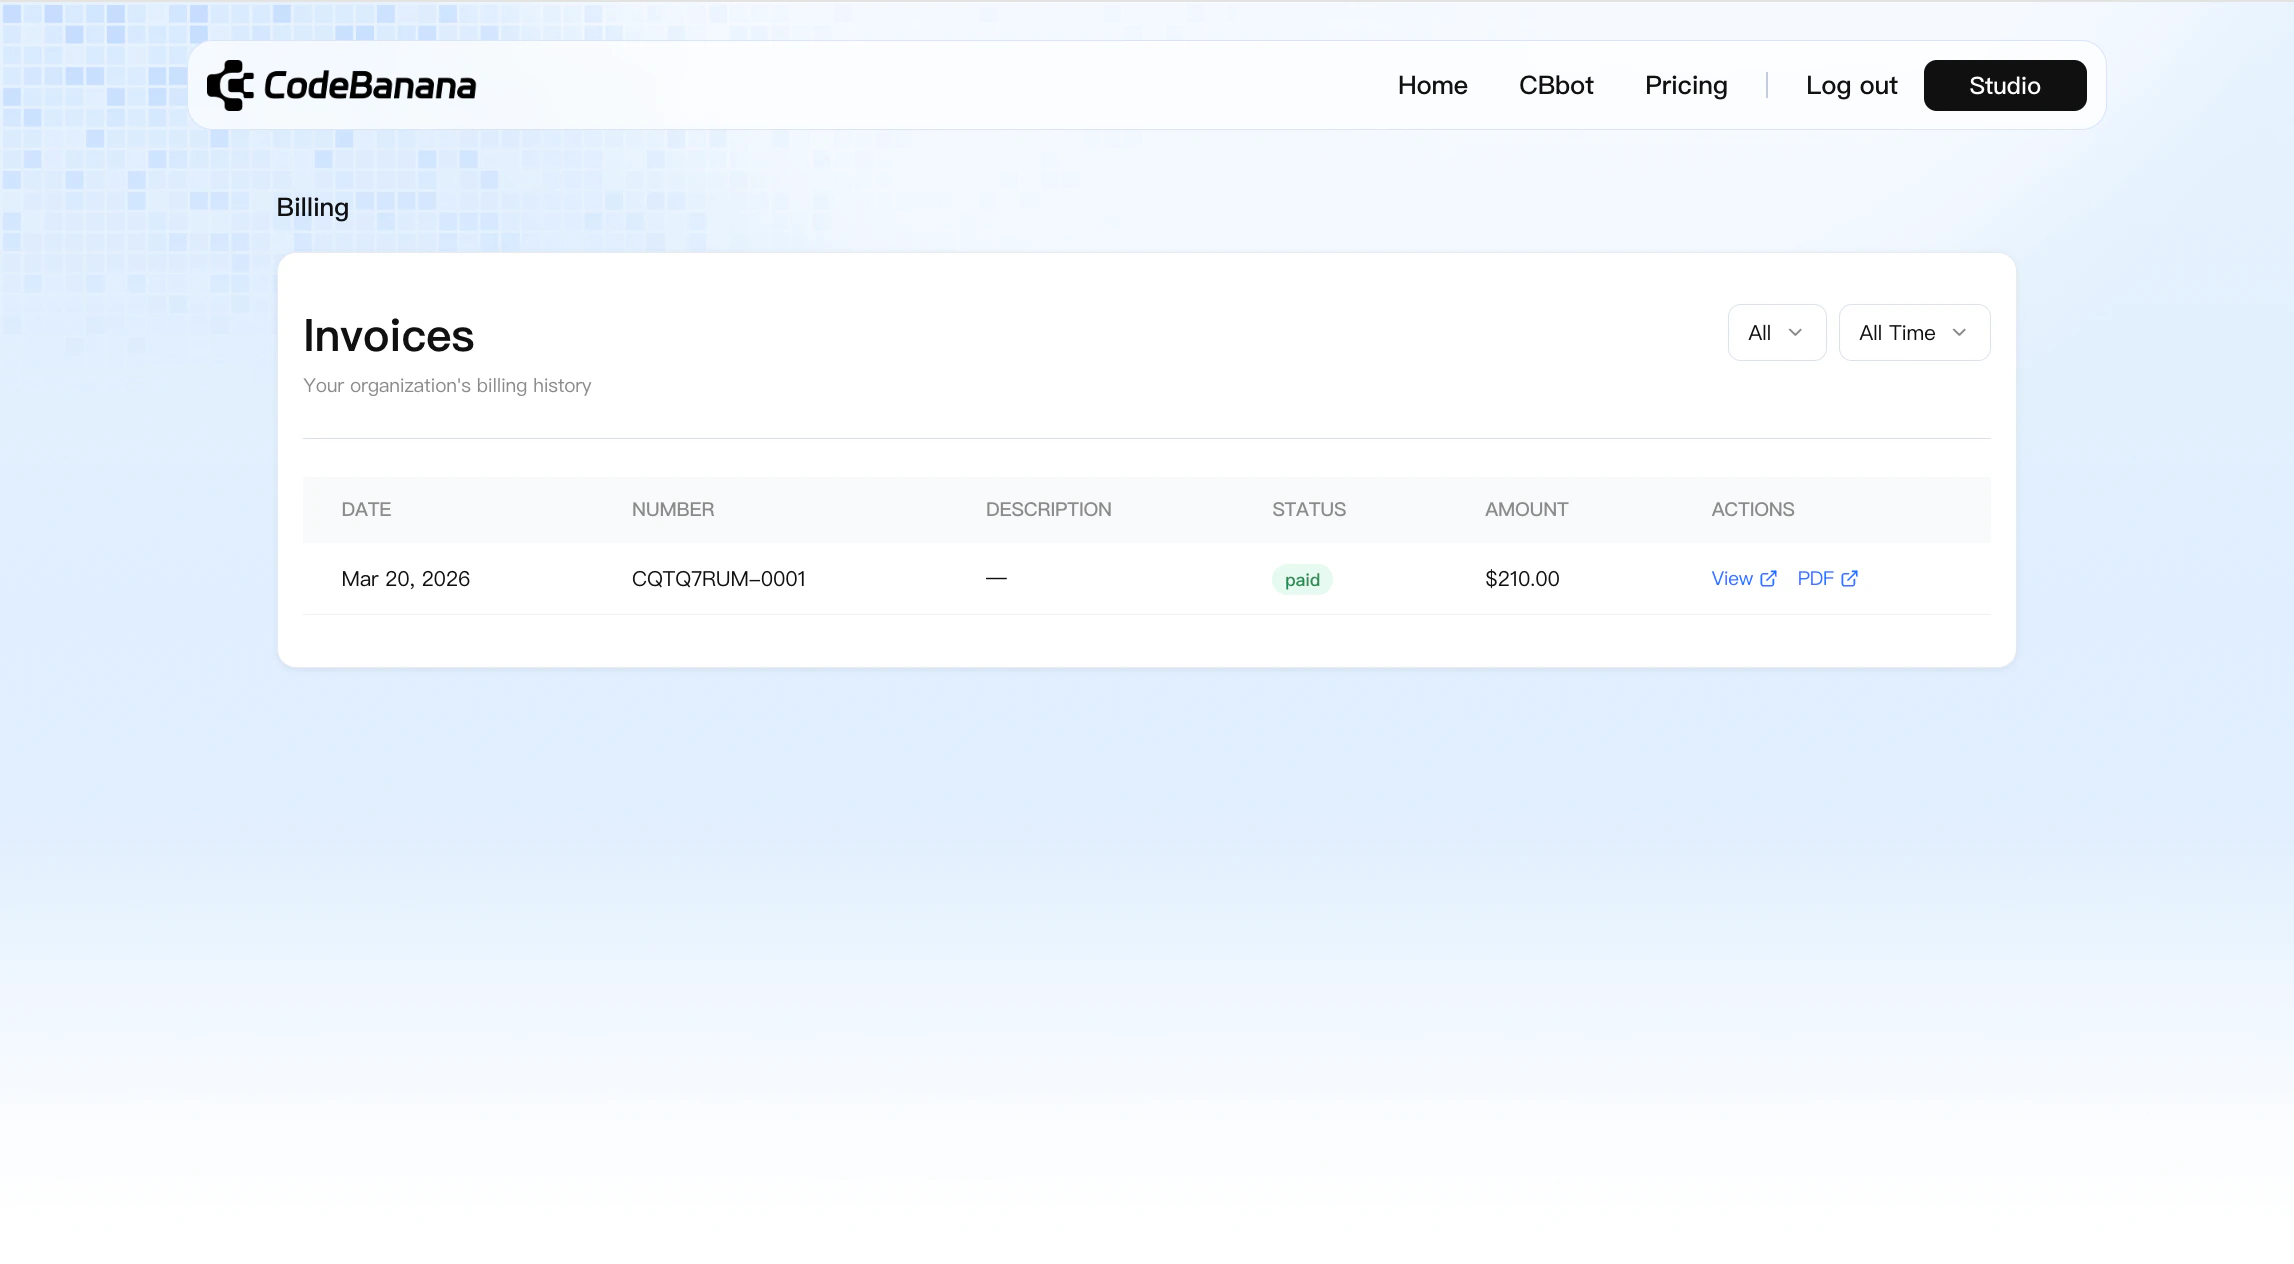Download the PDF for the March invoice
Viewport: 2294px width, 1264px height.
1815,579
